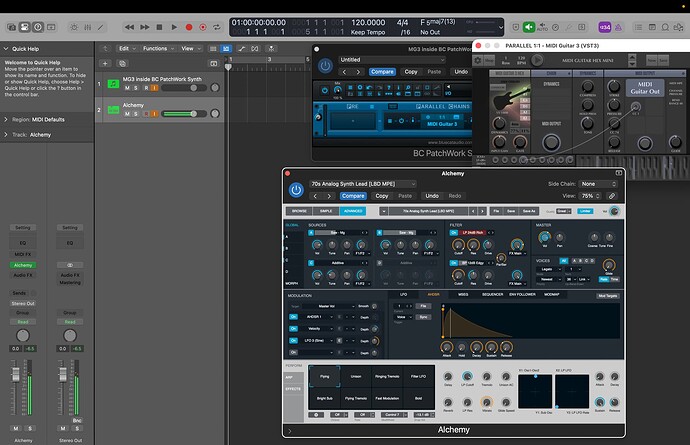
Task: Open the Side Chain dropdown
Action: 598,184
